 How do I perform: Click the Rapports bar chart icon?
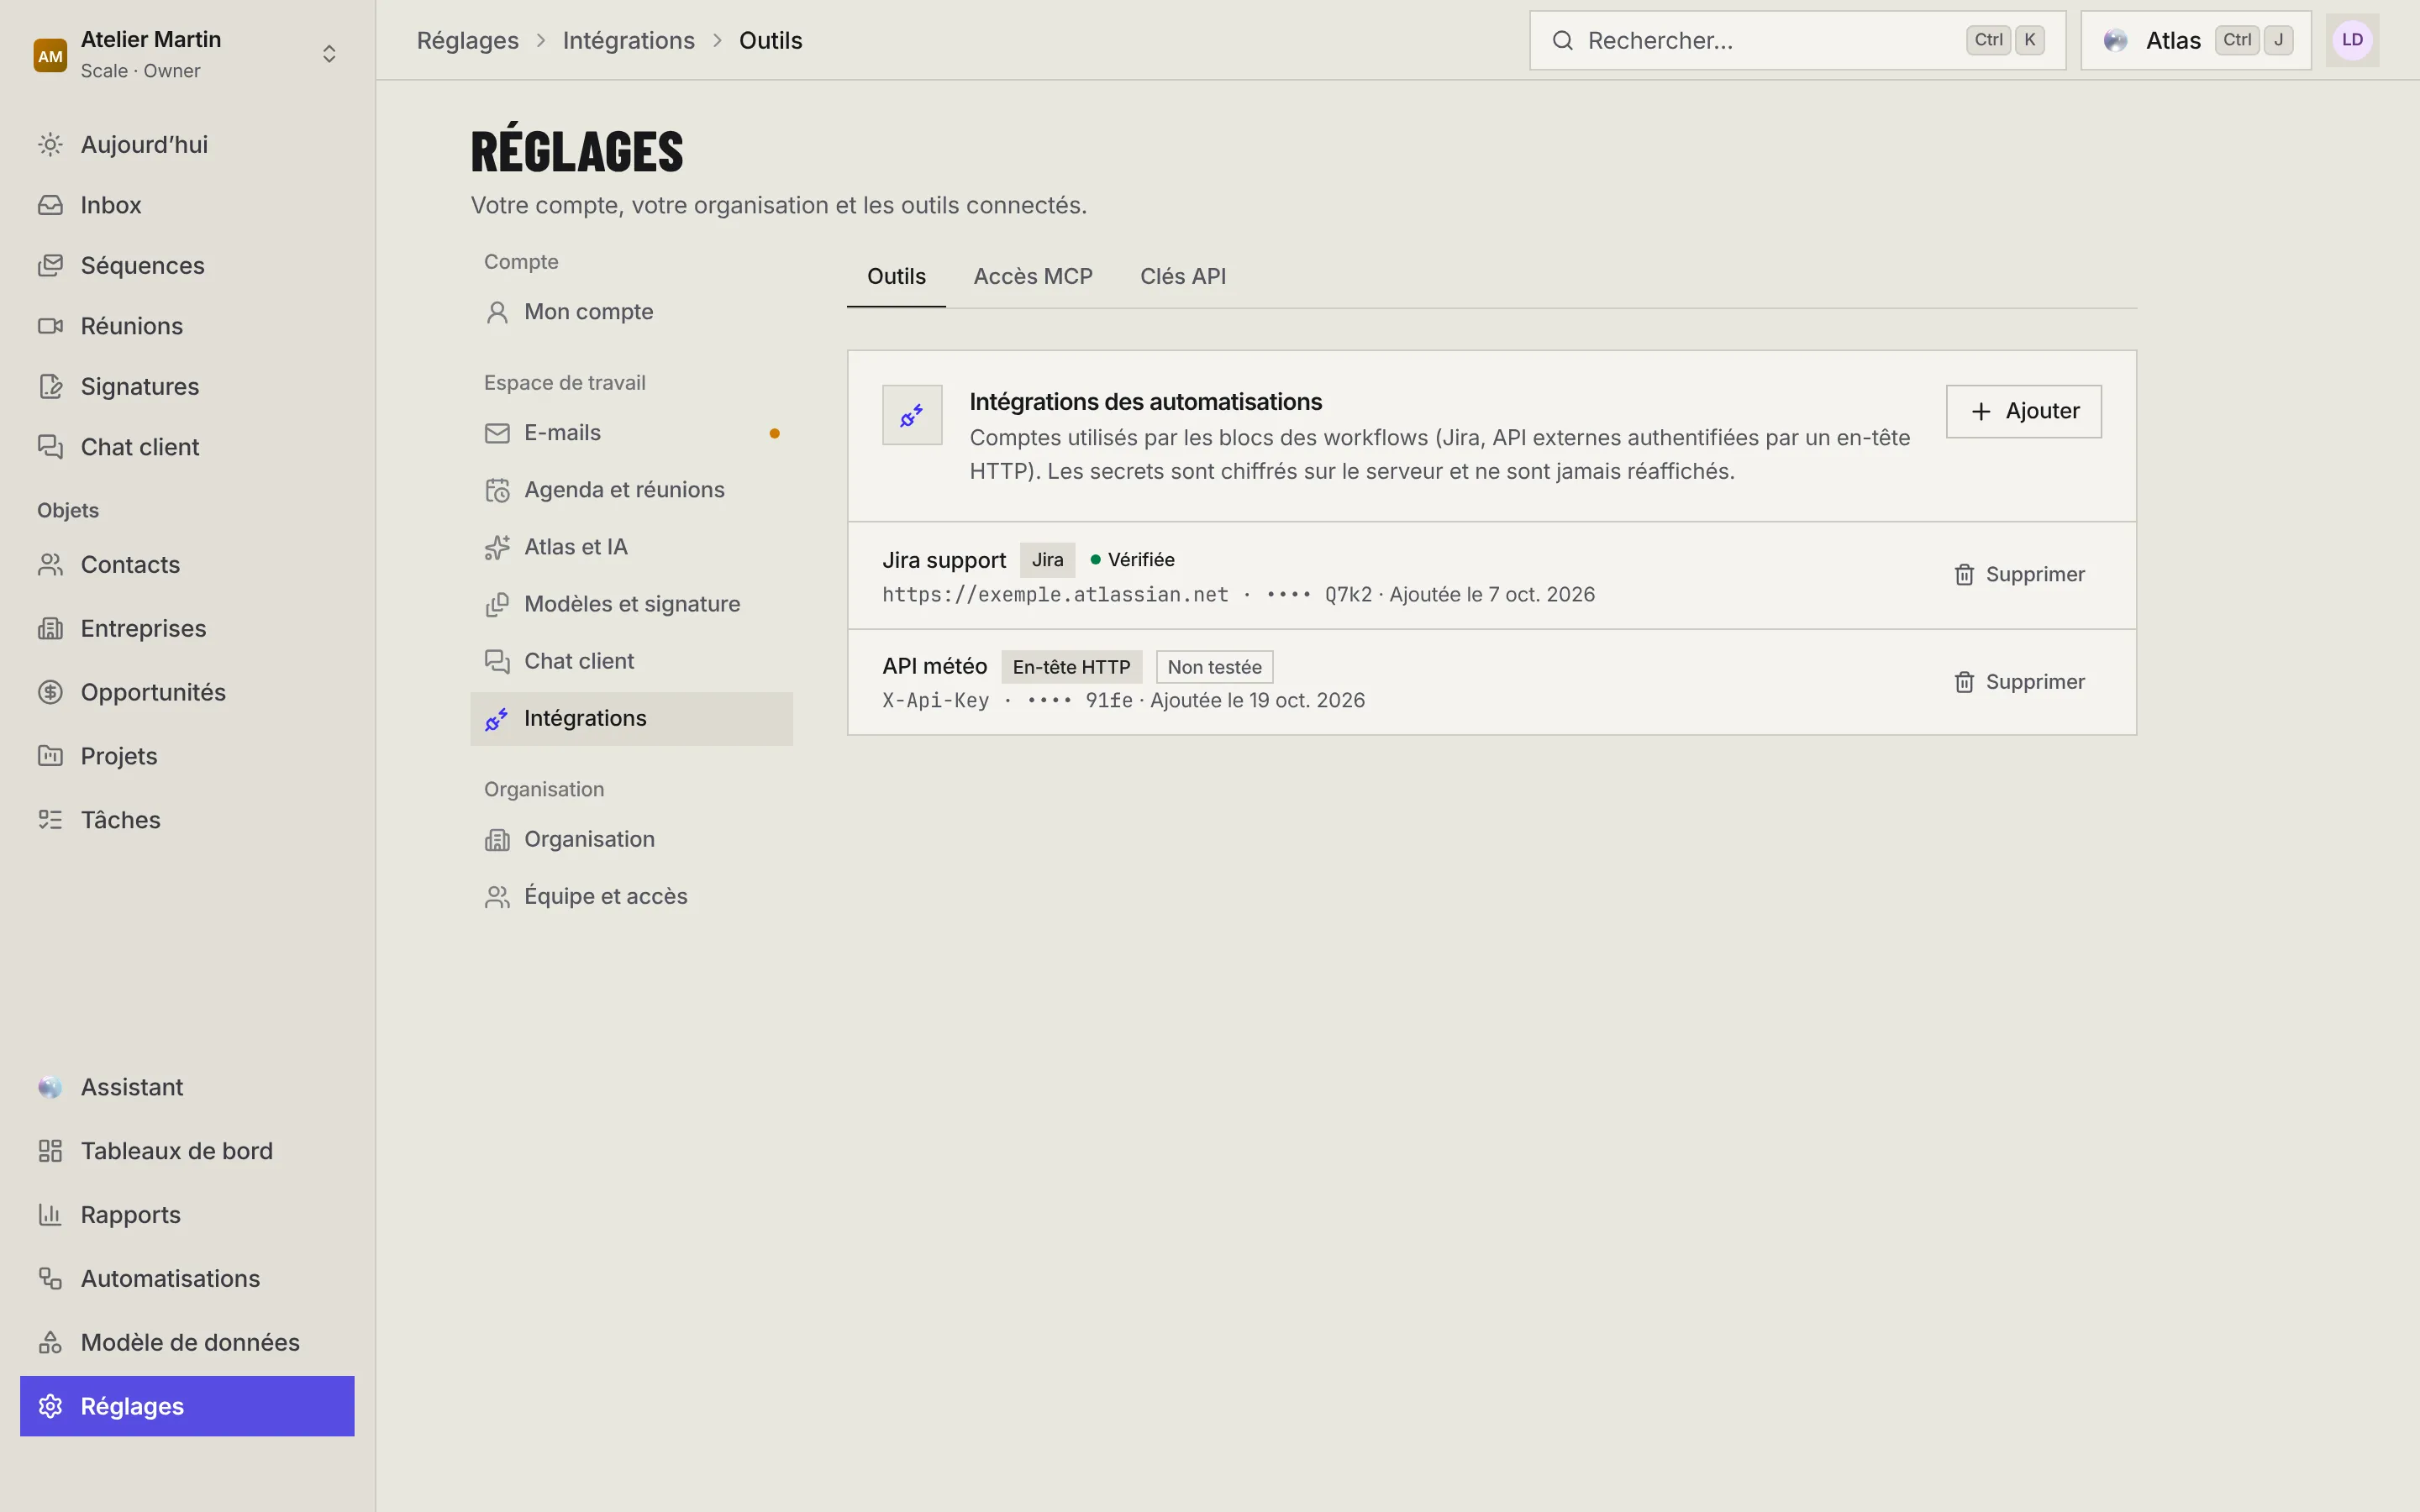coord(50,1215)
